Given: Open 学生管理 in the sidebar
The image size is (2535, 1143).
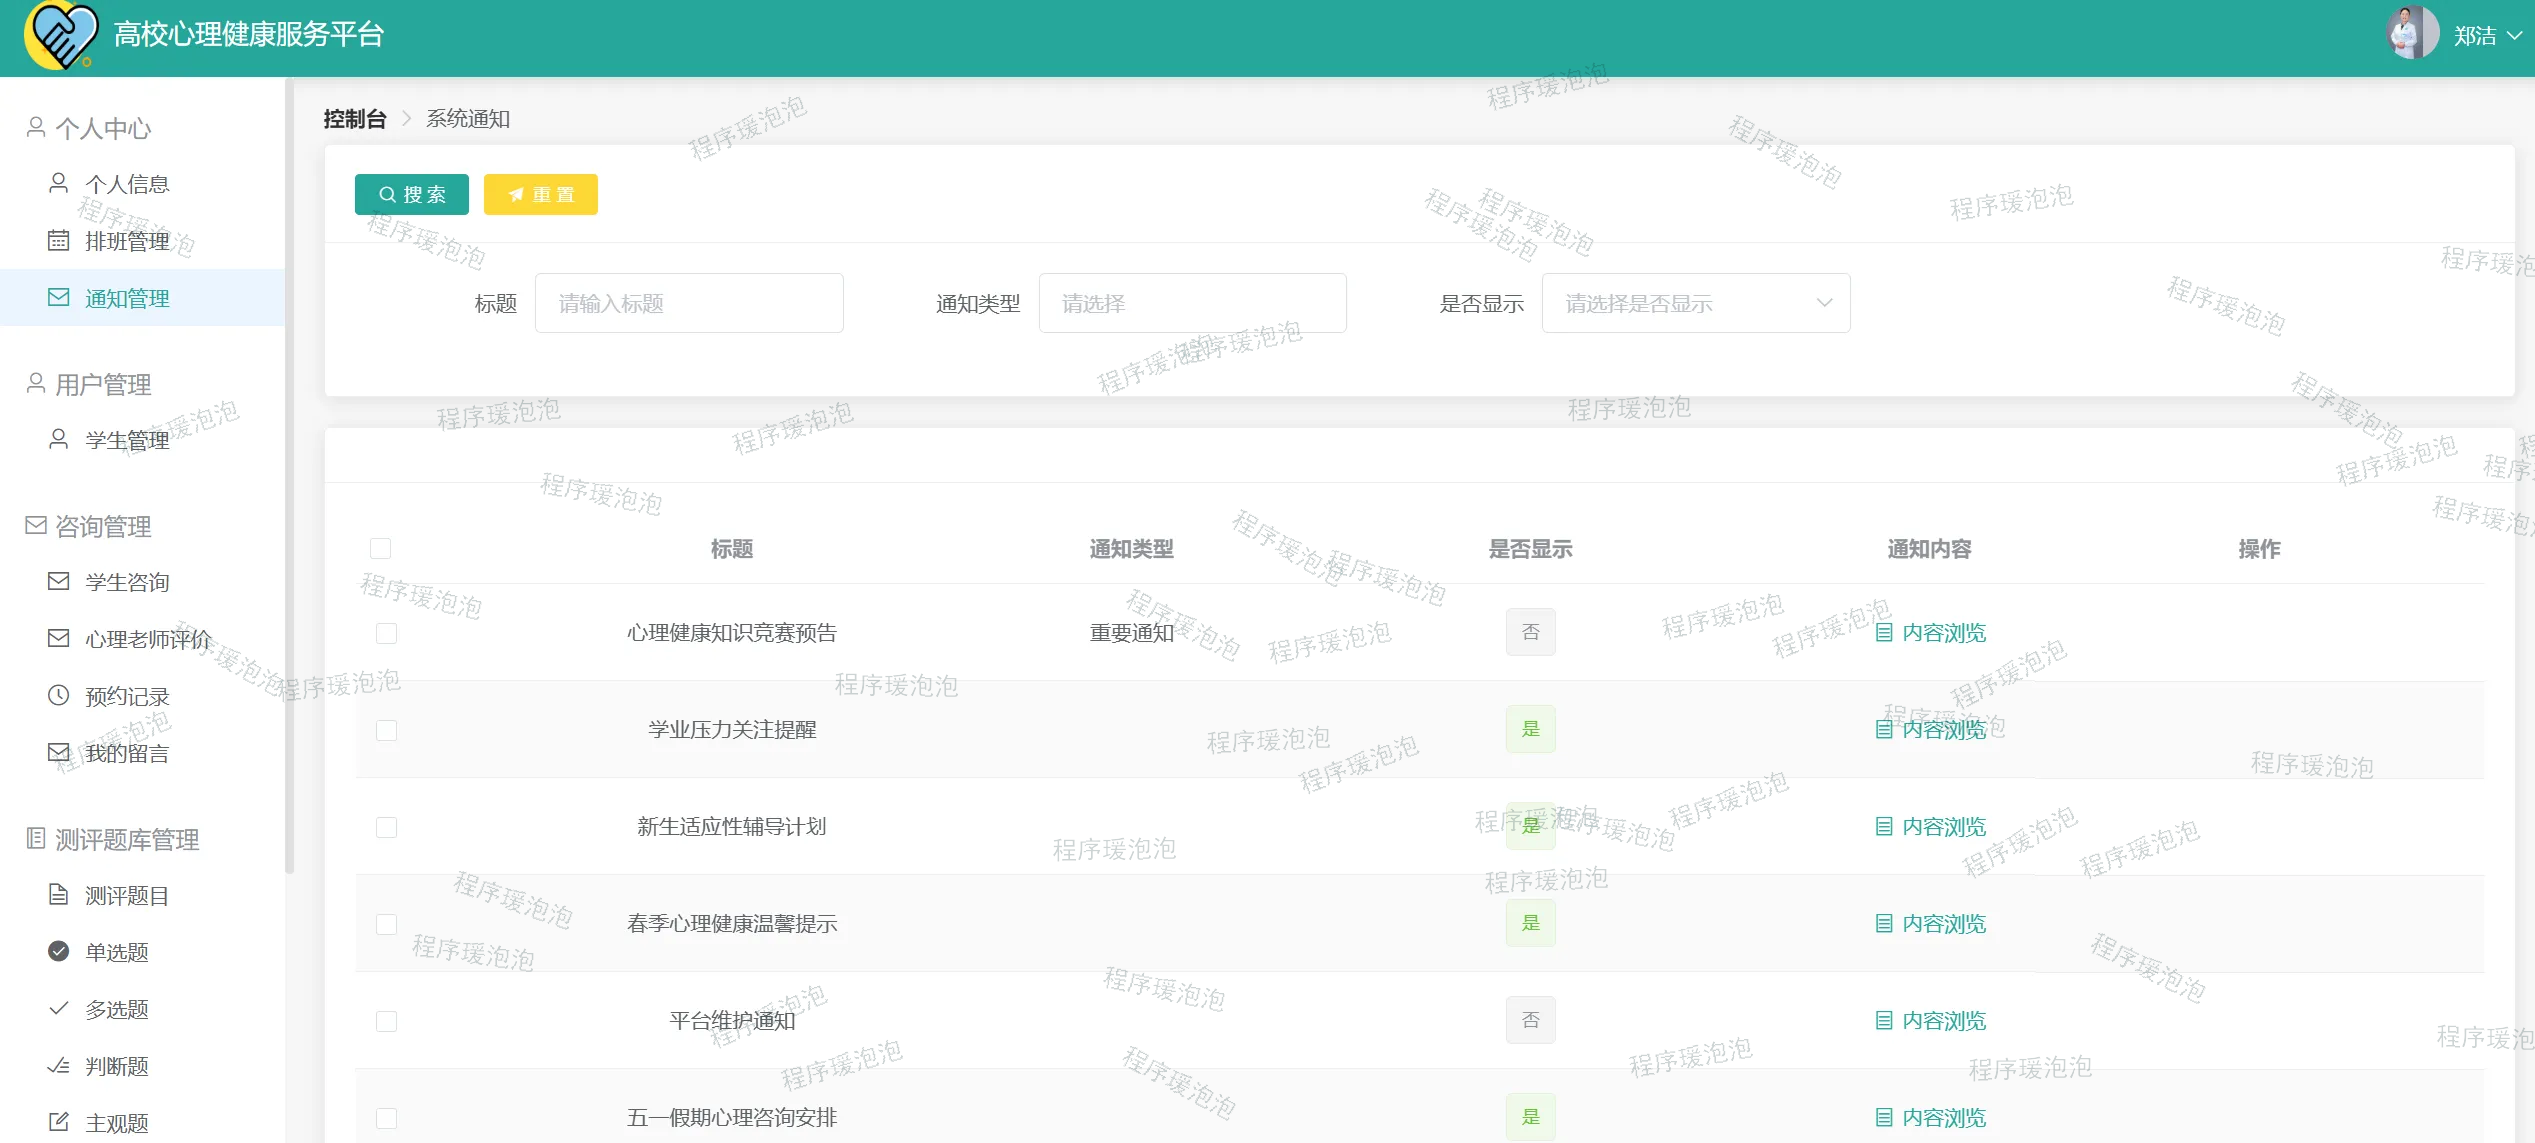Looking at the screenshot, I should [127, 440].
